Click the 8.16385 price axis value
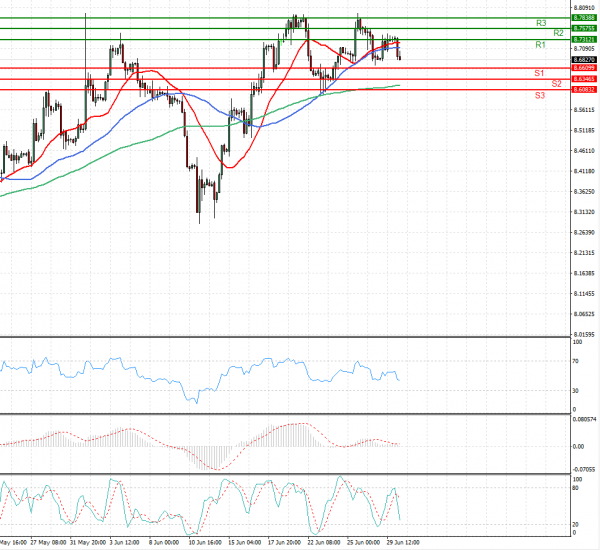The width and height of the screenshot is (600, 550). 584,273
